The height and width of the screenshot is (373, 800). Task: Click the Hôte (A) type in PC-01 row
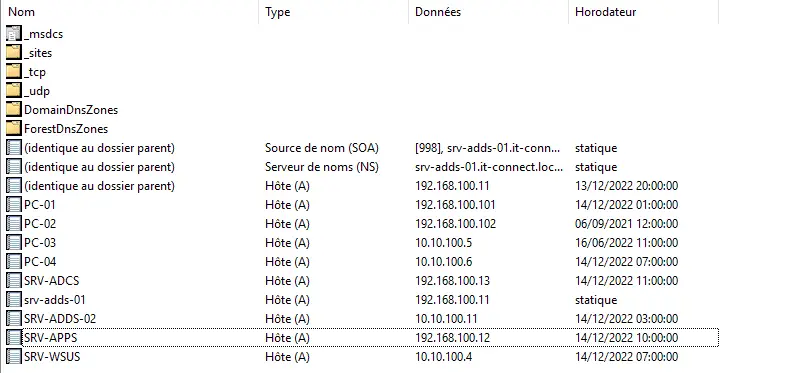pos(287,205)
